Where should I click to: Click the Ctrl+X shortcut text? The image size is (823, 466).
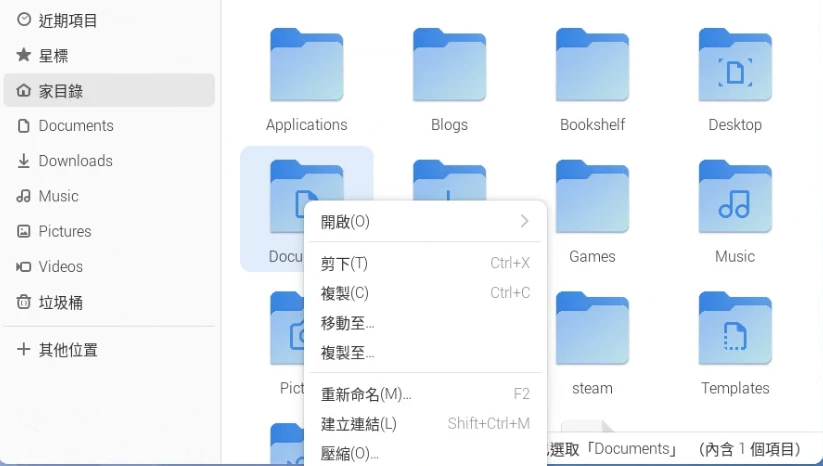[x=510, y=262]
